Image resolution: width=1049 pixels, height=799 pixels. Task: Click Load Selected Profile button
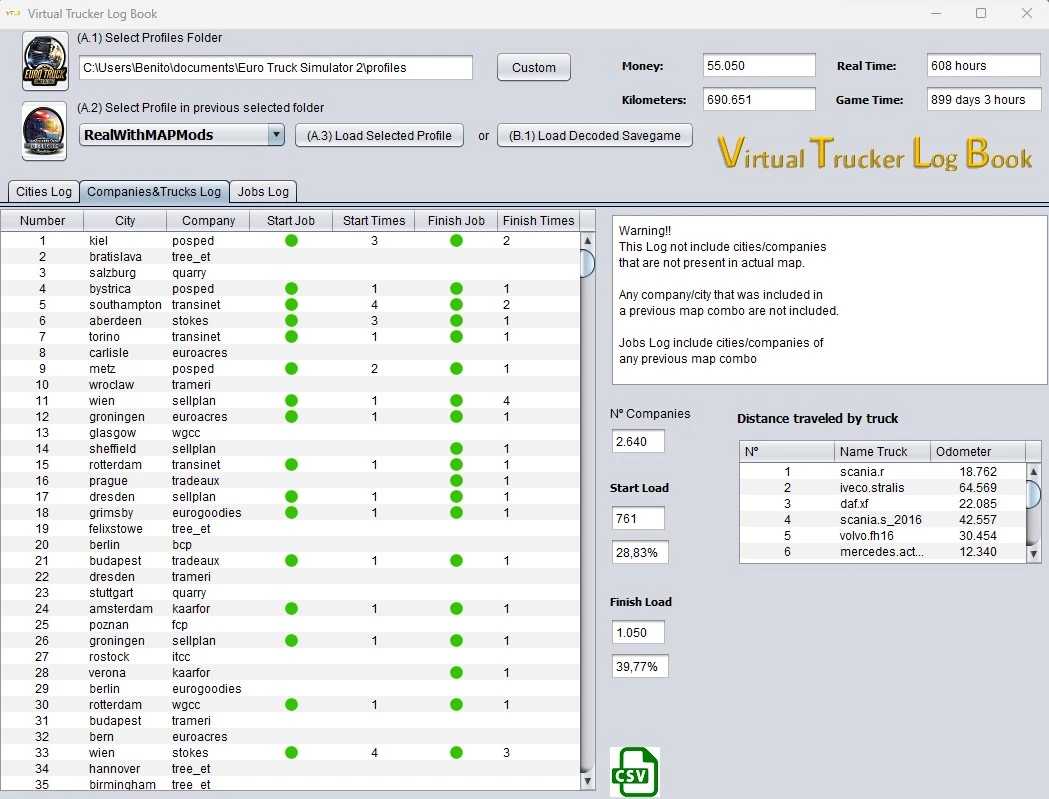point(379,136)
